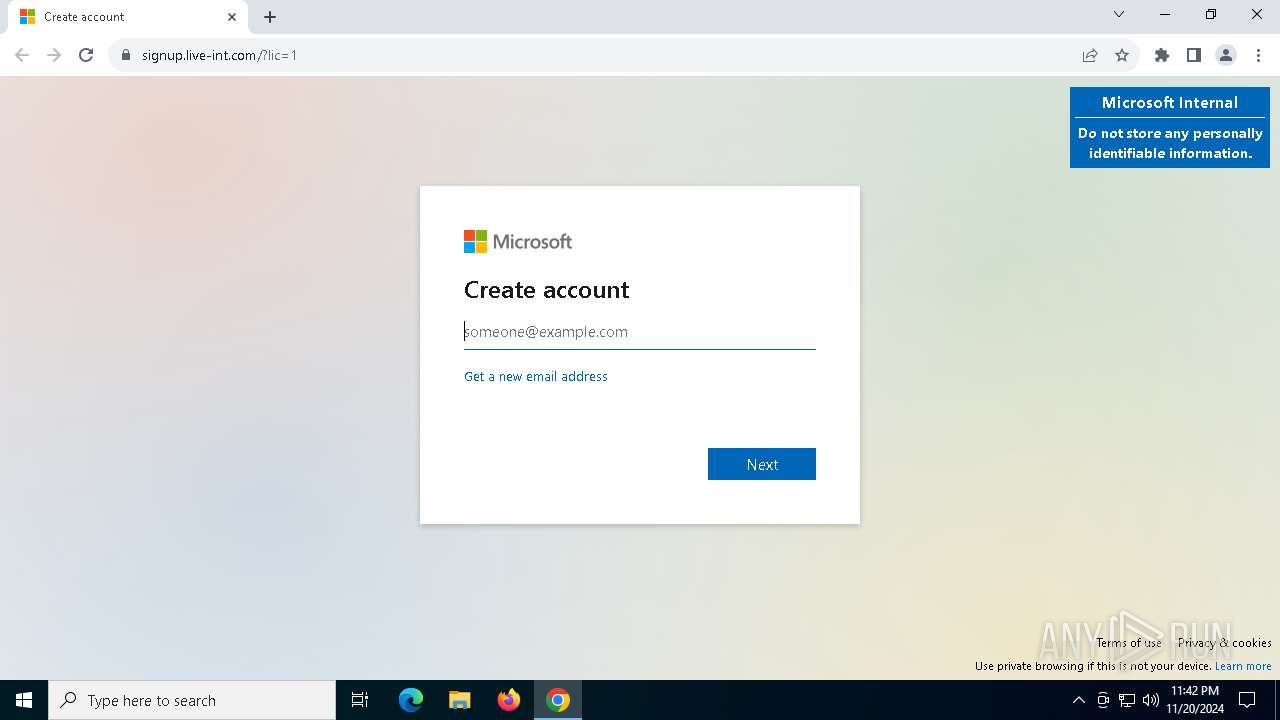Image resolution: width=1280 pixels, height=720 pixels.
Task: Click the Microsoft logo
Action: (x=518, y=241)
